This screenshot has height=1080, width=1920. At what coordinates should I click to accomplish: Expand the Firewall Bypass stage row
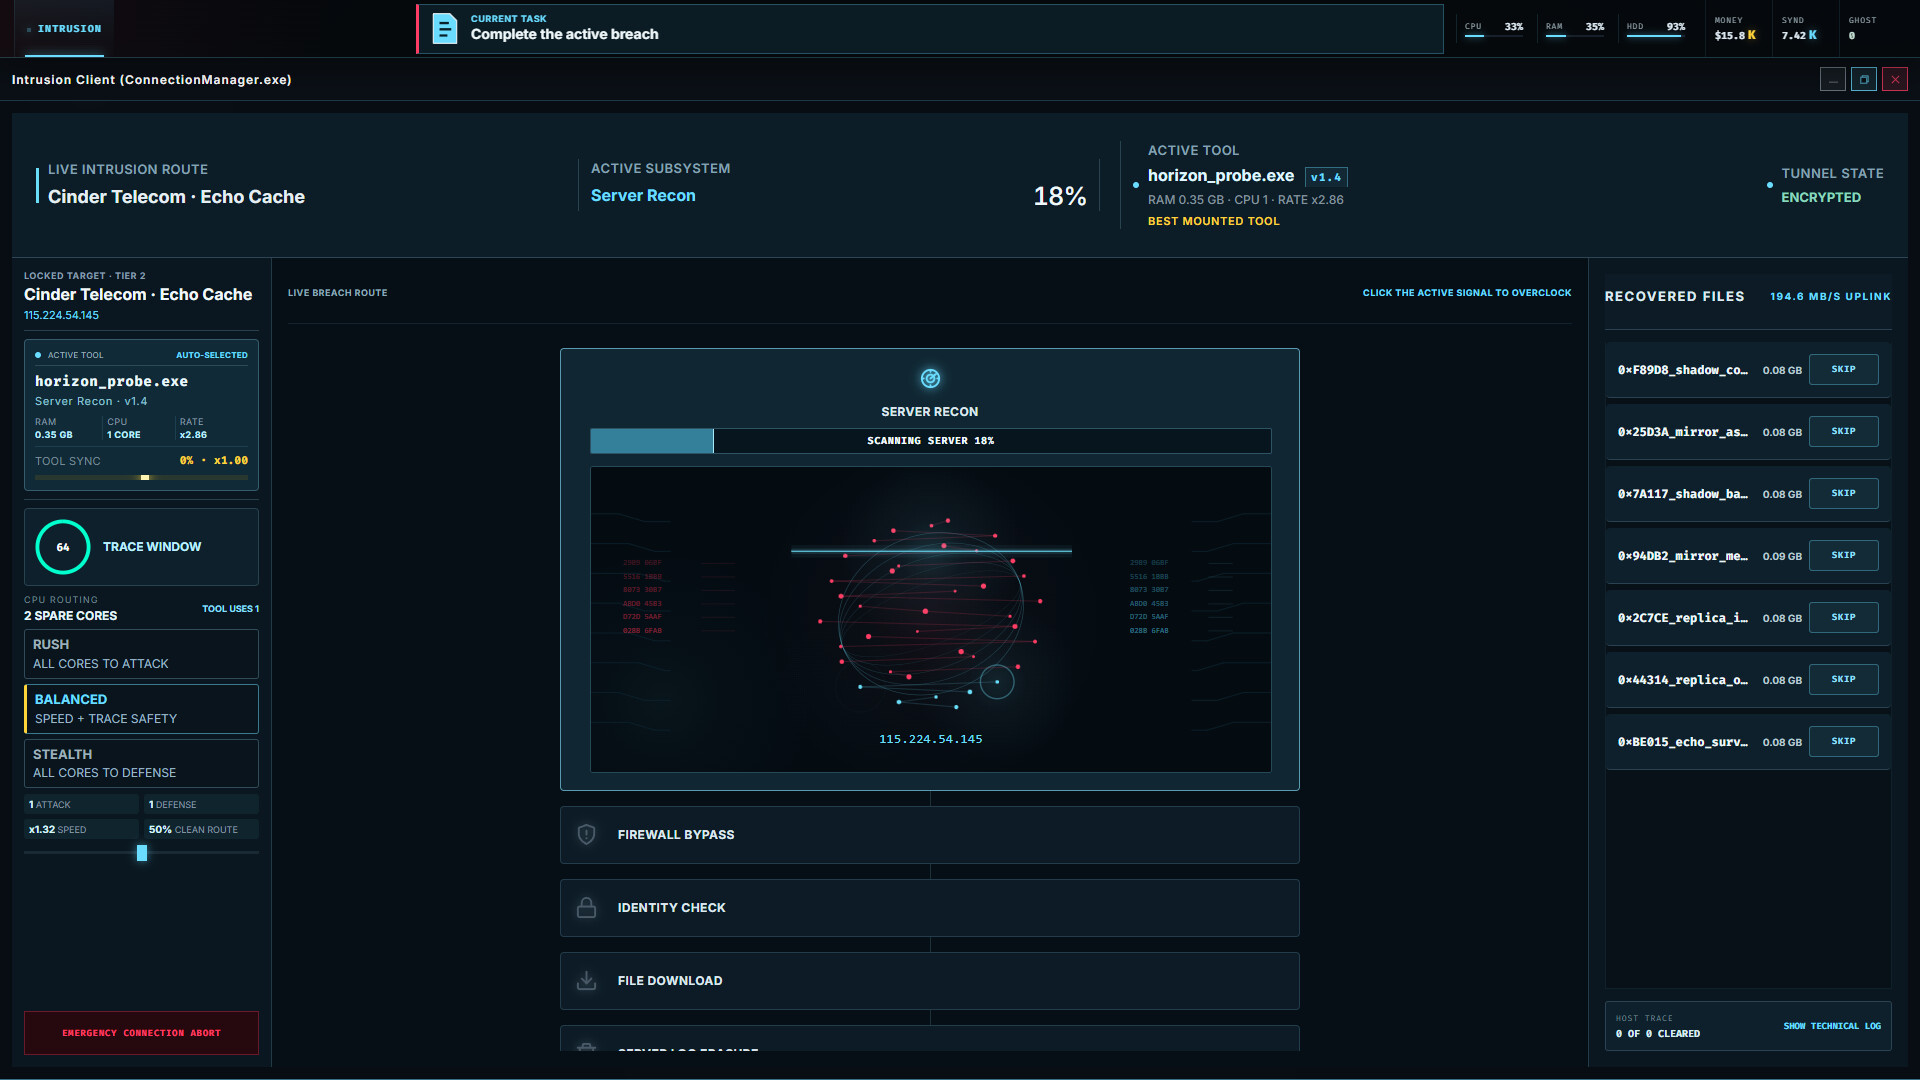pyautogui.click(x=930, y=835)
